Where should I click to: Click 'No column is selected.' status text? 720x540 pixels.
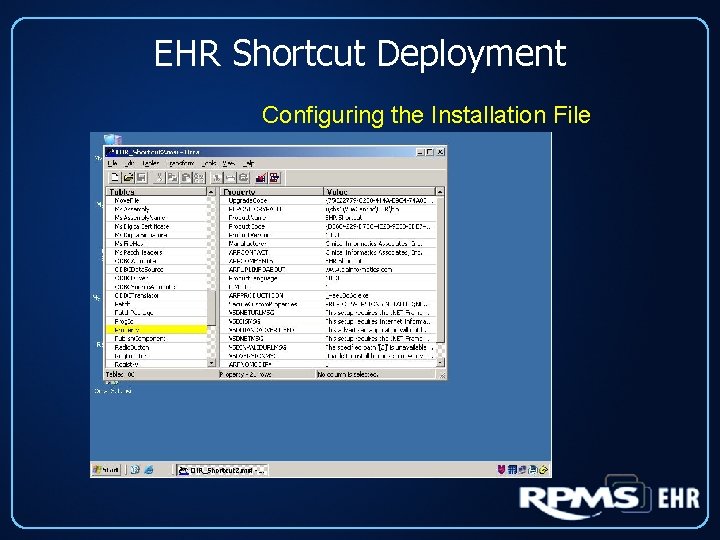[x=348, y=375]
